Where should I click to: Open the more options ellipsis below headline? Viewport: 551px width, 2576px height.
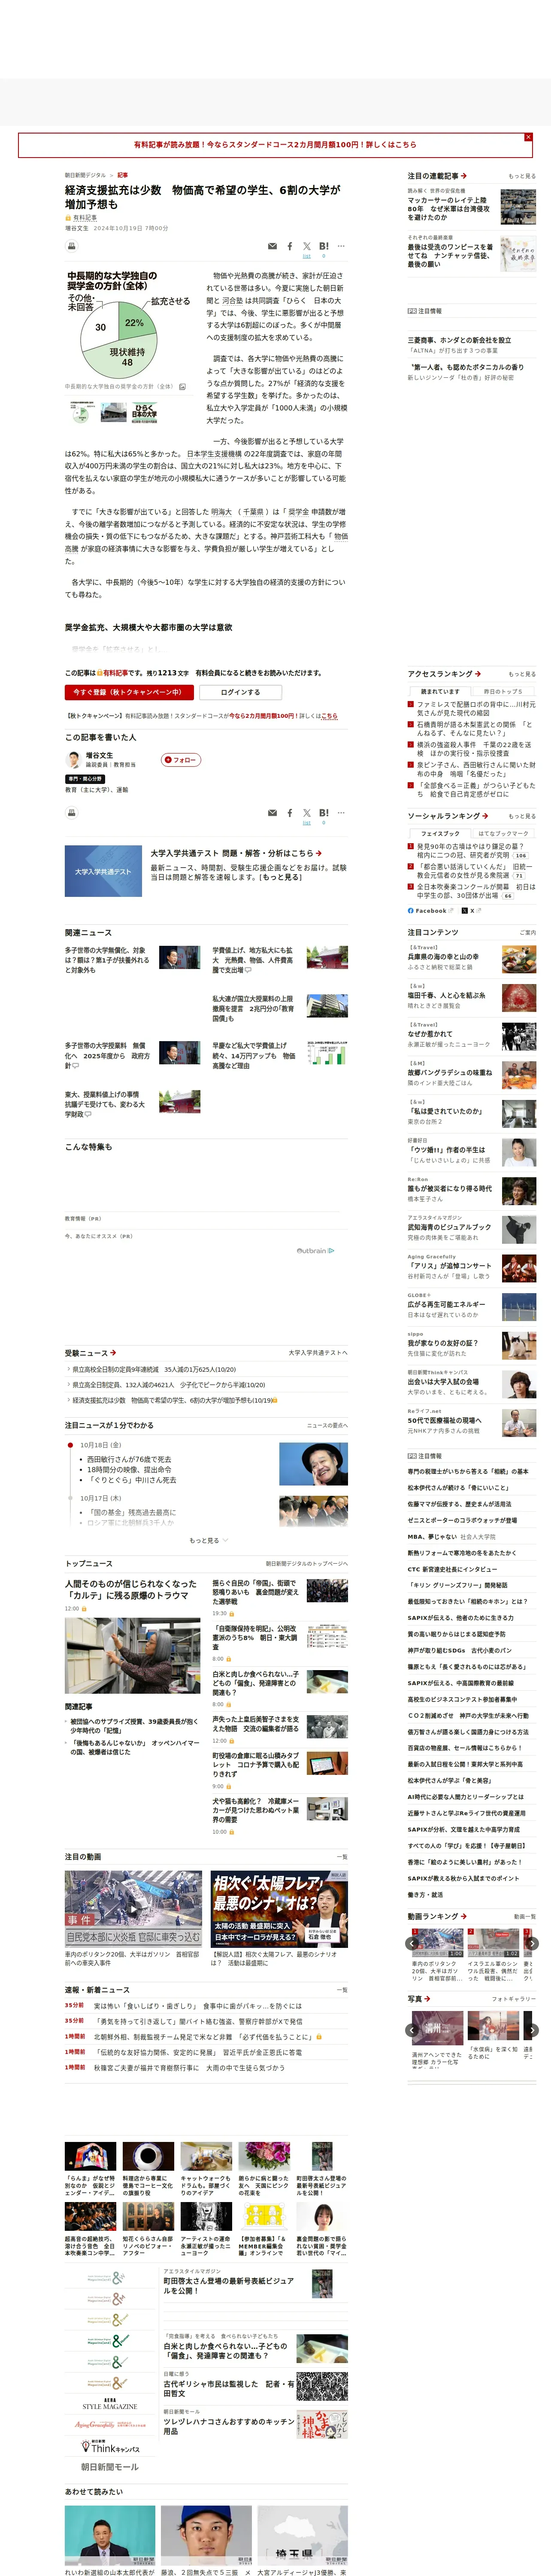coord(341,245)
